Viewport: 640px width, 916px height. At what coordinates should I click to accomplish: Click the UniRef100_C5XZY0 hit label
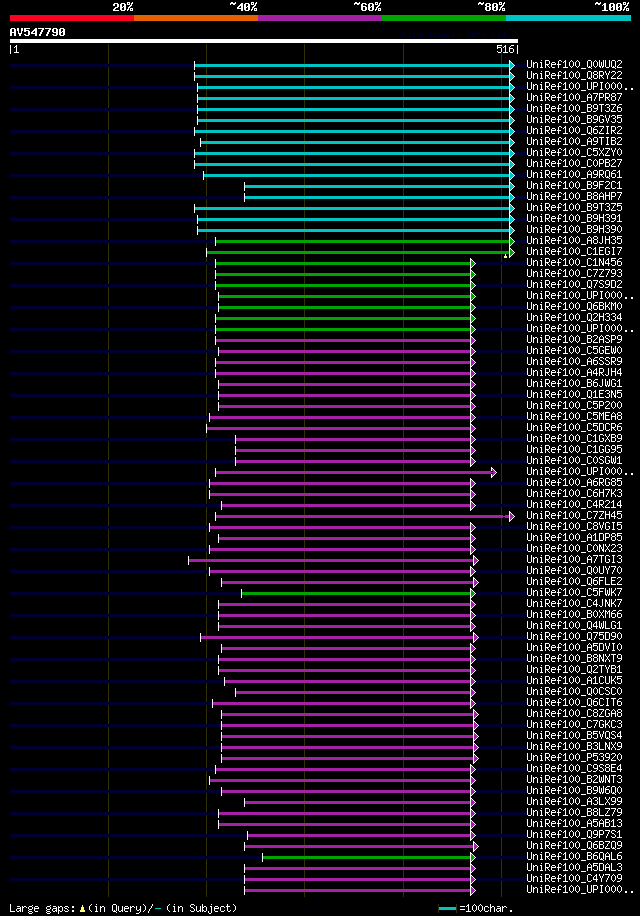pos(574,152)
